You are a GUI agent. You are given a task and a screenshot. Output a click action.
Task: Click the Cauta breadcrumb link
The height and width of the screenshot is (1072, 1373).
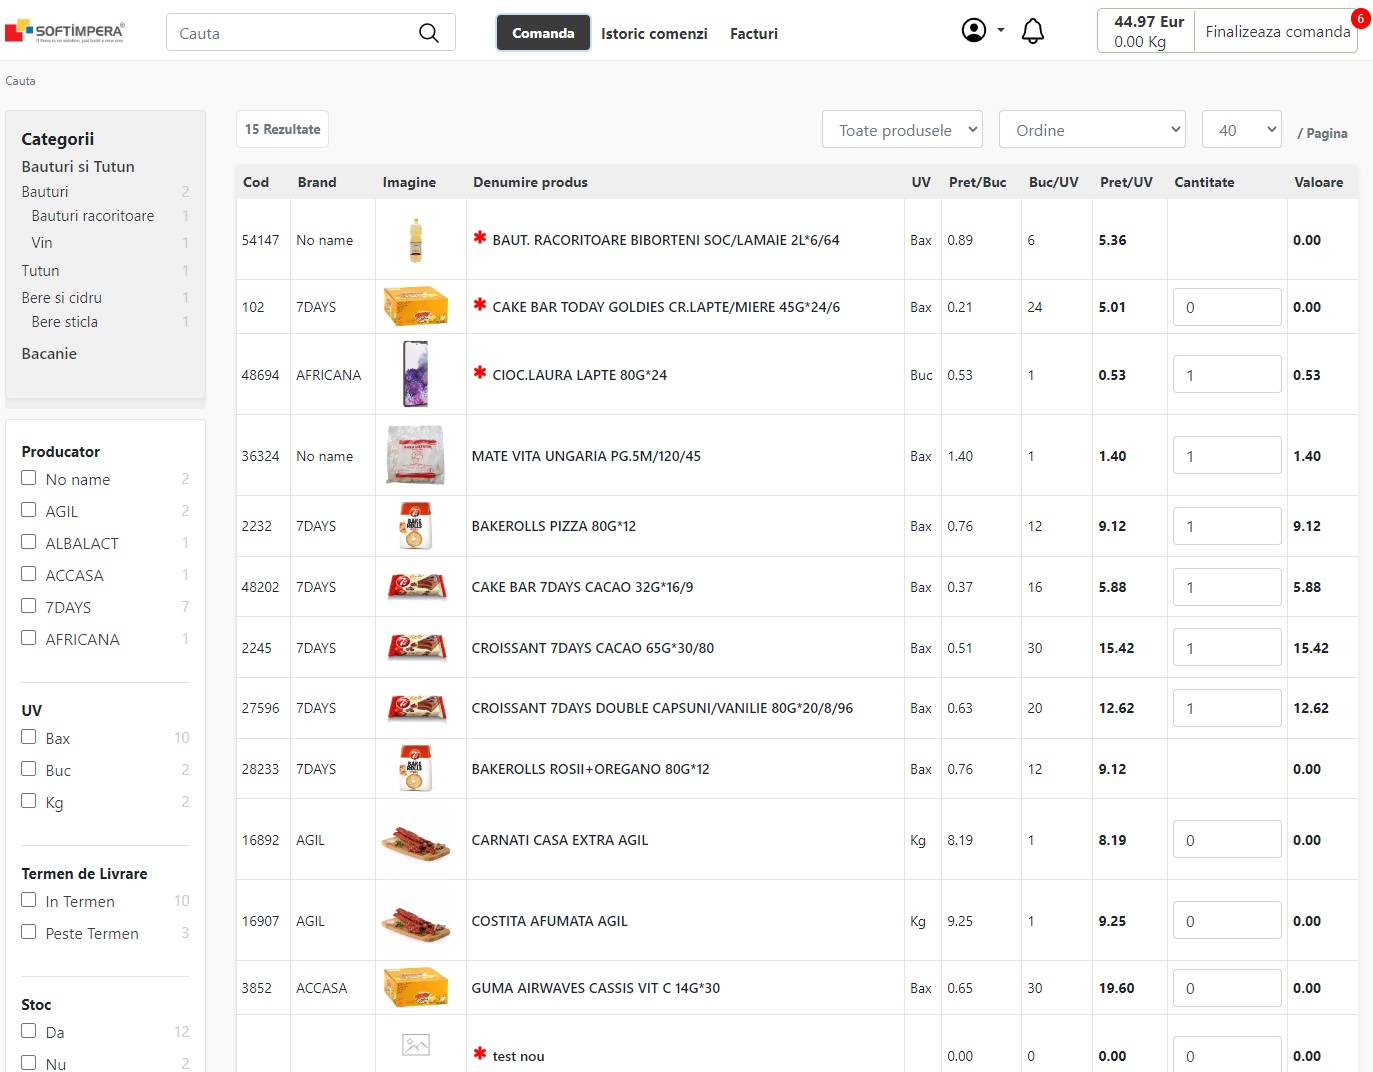tap(20, 81)
